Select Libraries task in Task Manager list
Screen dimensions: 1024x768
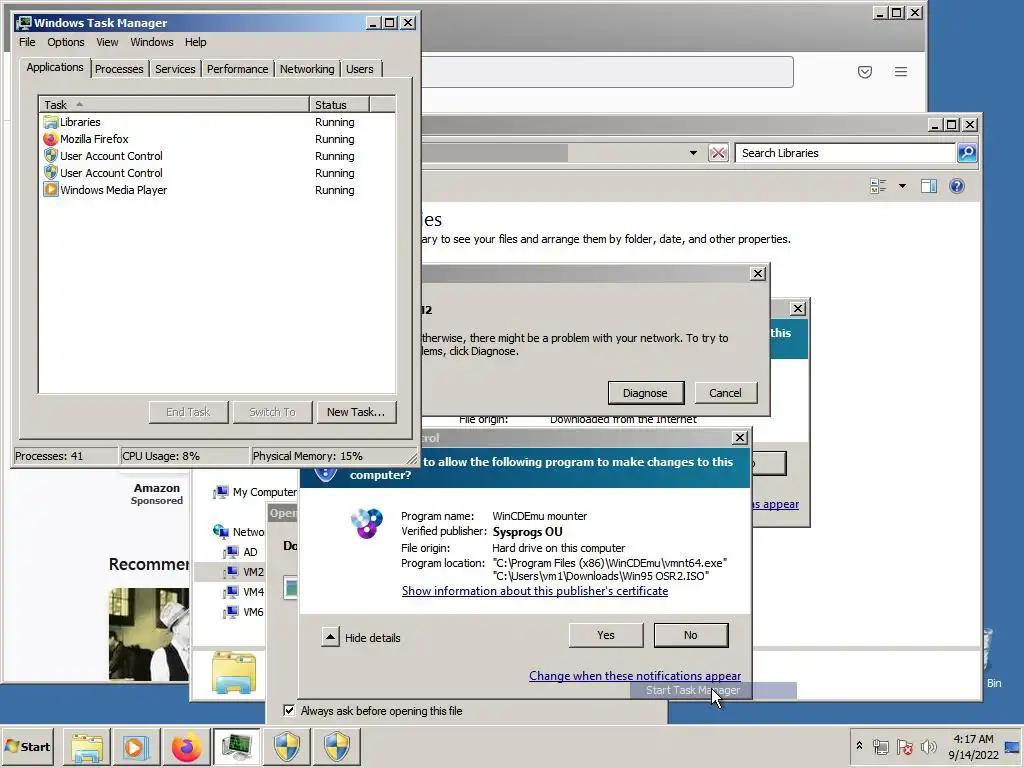point(217,122)
